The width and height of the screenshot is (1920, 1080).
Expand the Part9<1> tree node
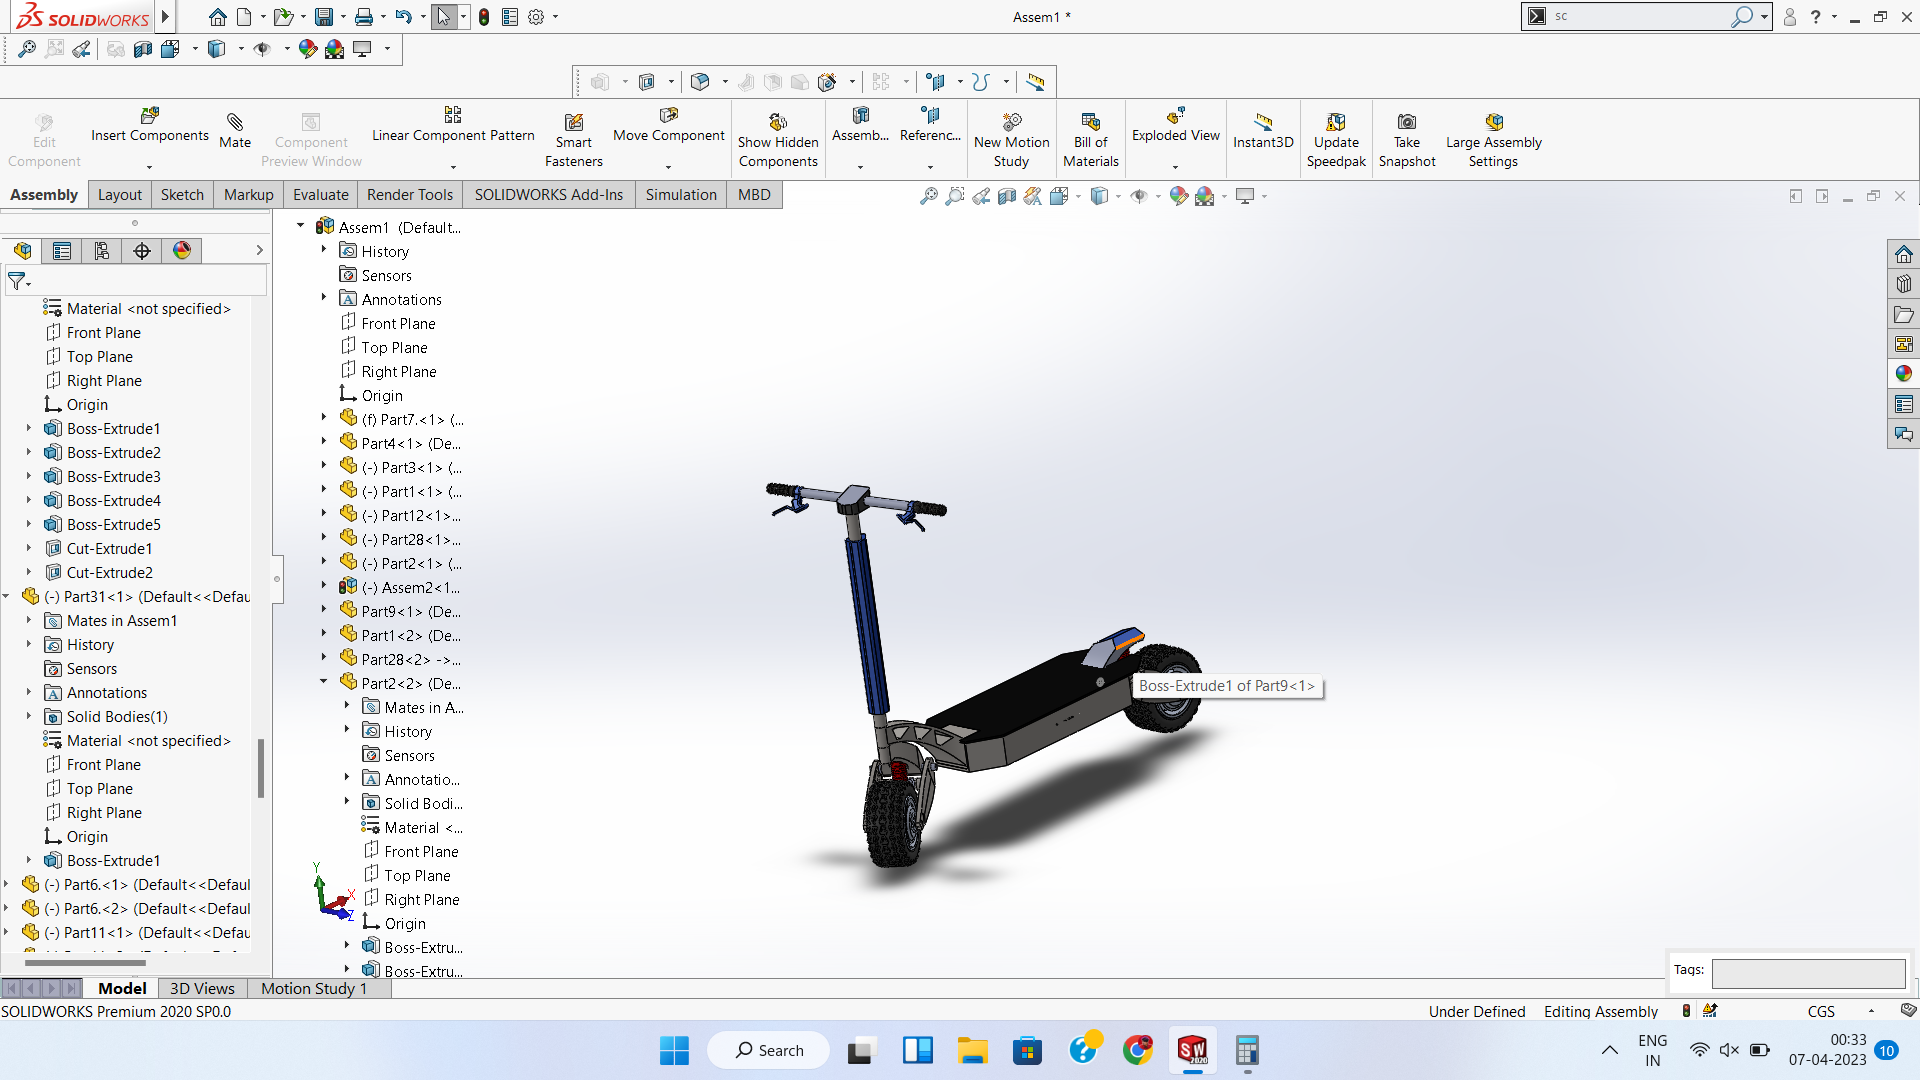pos(323,610)
